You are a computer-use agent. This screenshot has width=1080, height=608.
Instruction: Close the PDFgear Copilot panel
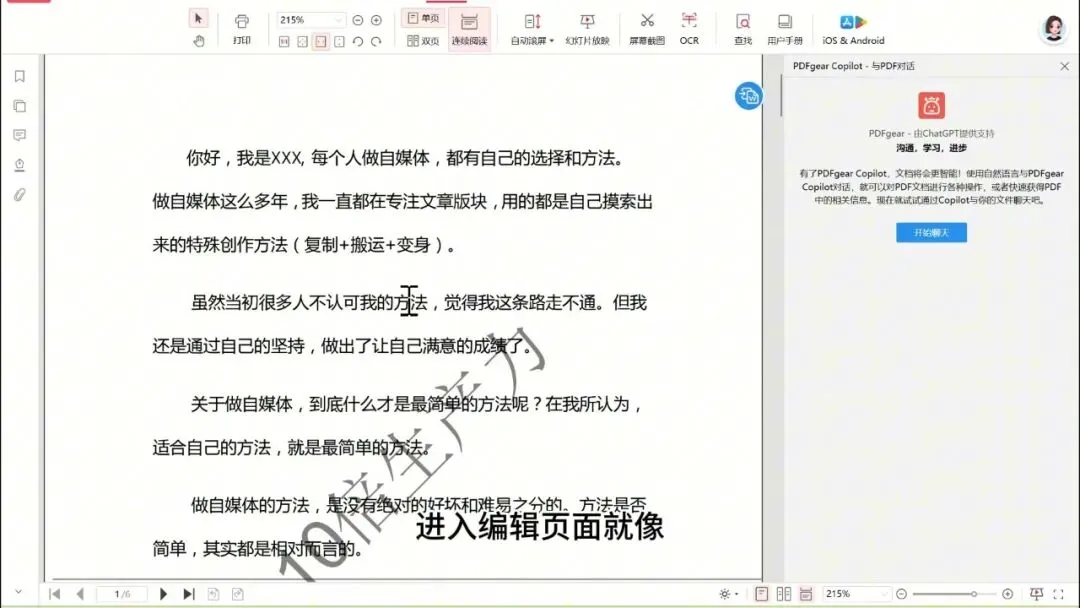click(x=1064, y=66)
